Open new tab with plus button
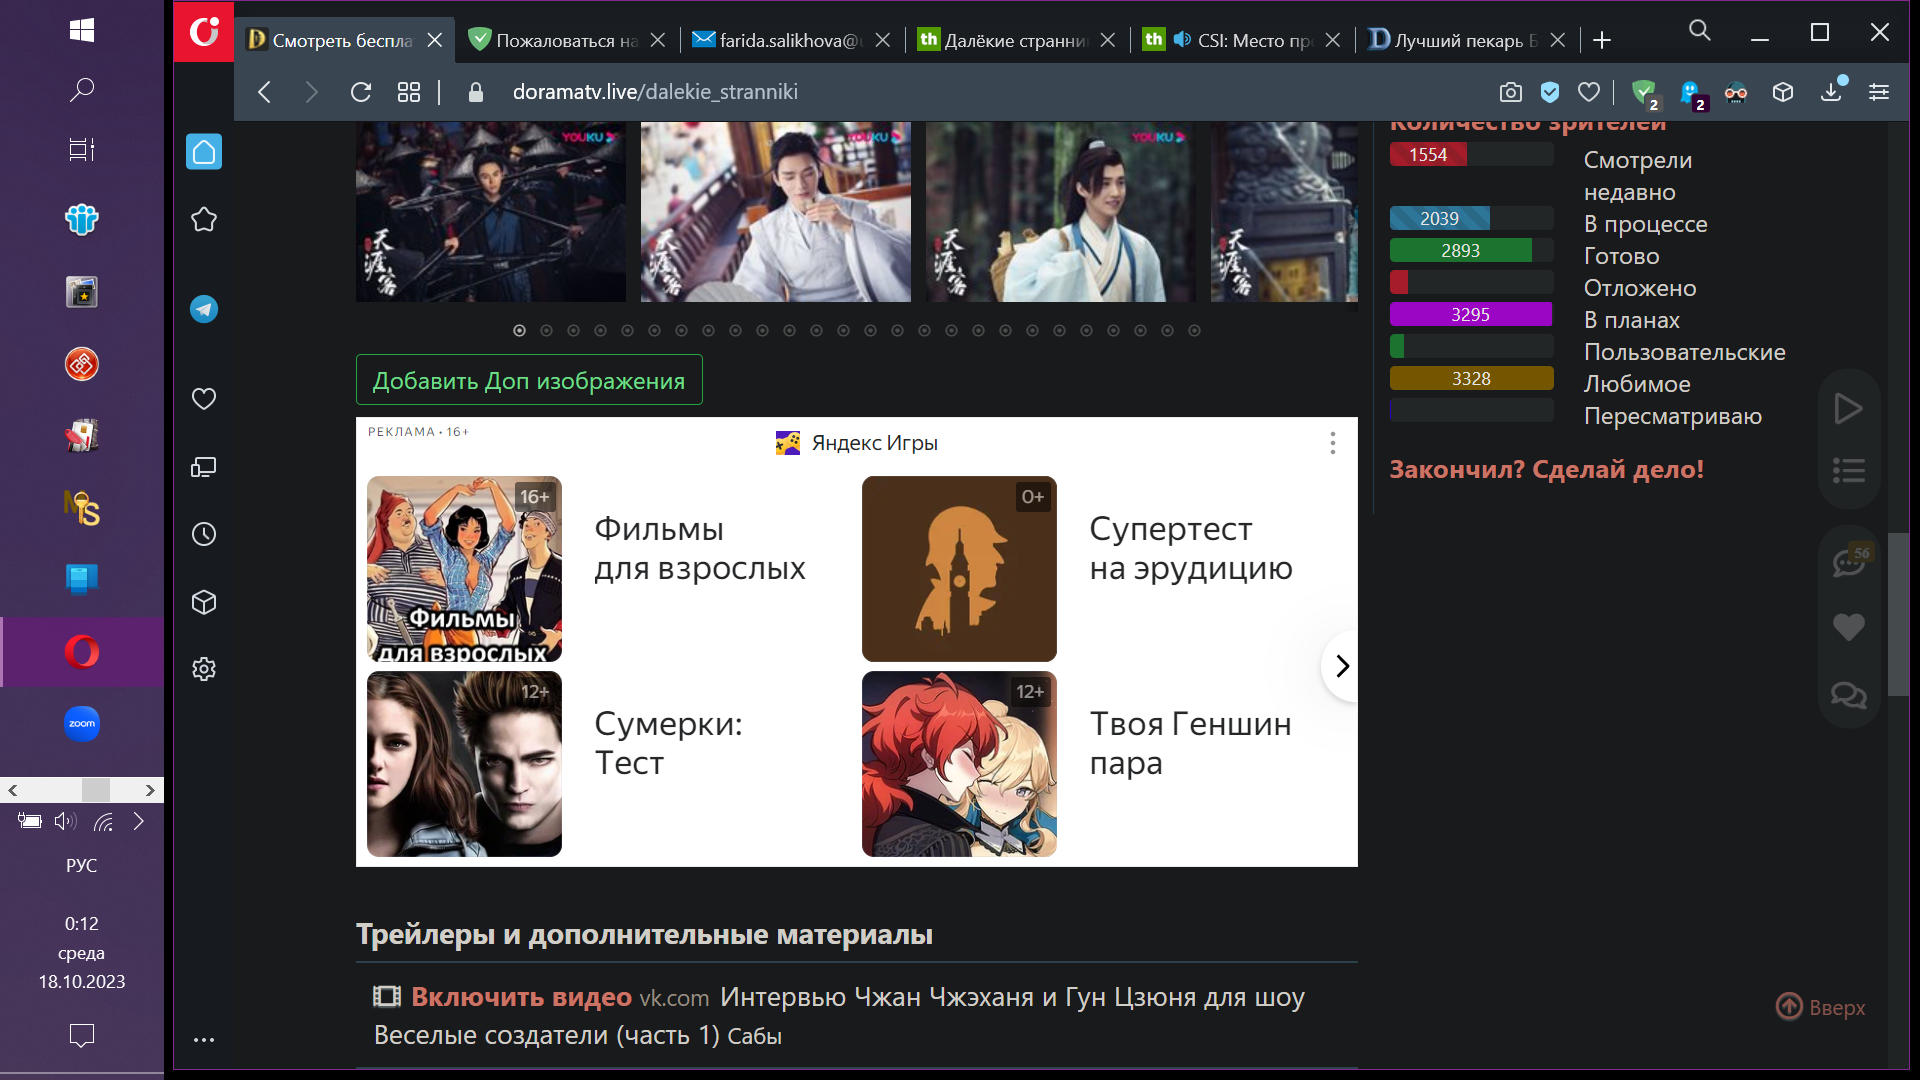This screenshot has height=1080, width=1920. pyautogui.click(x=1602, y=40)
